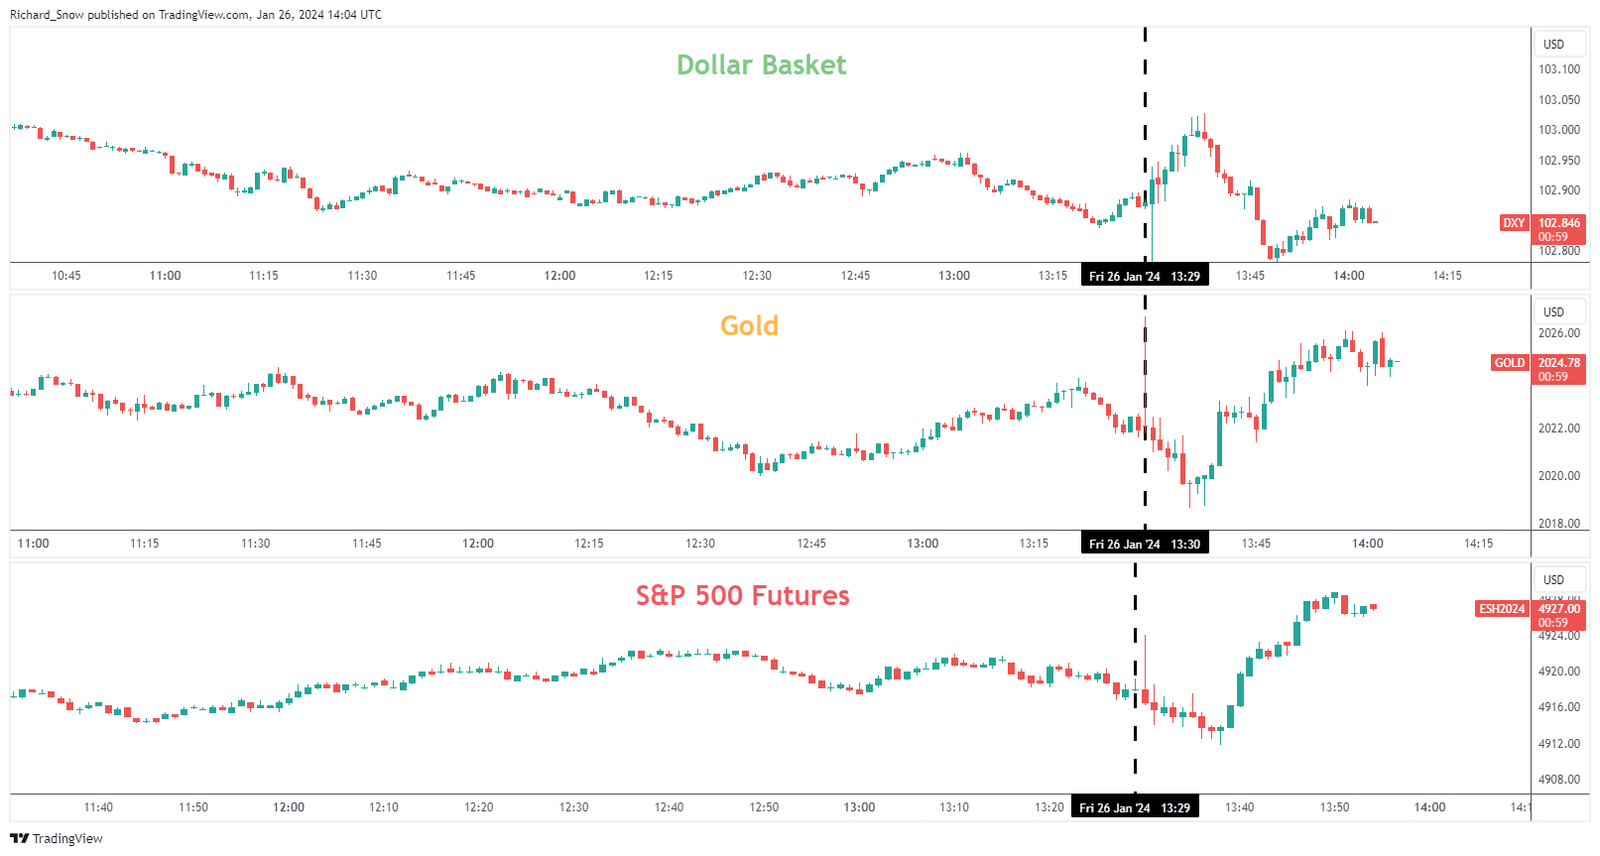Click the Richard_Snow published on TradingView header
This screenshot has height=856, width=1600.
tap(196, 15)
